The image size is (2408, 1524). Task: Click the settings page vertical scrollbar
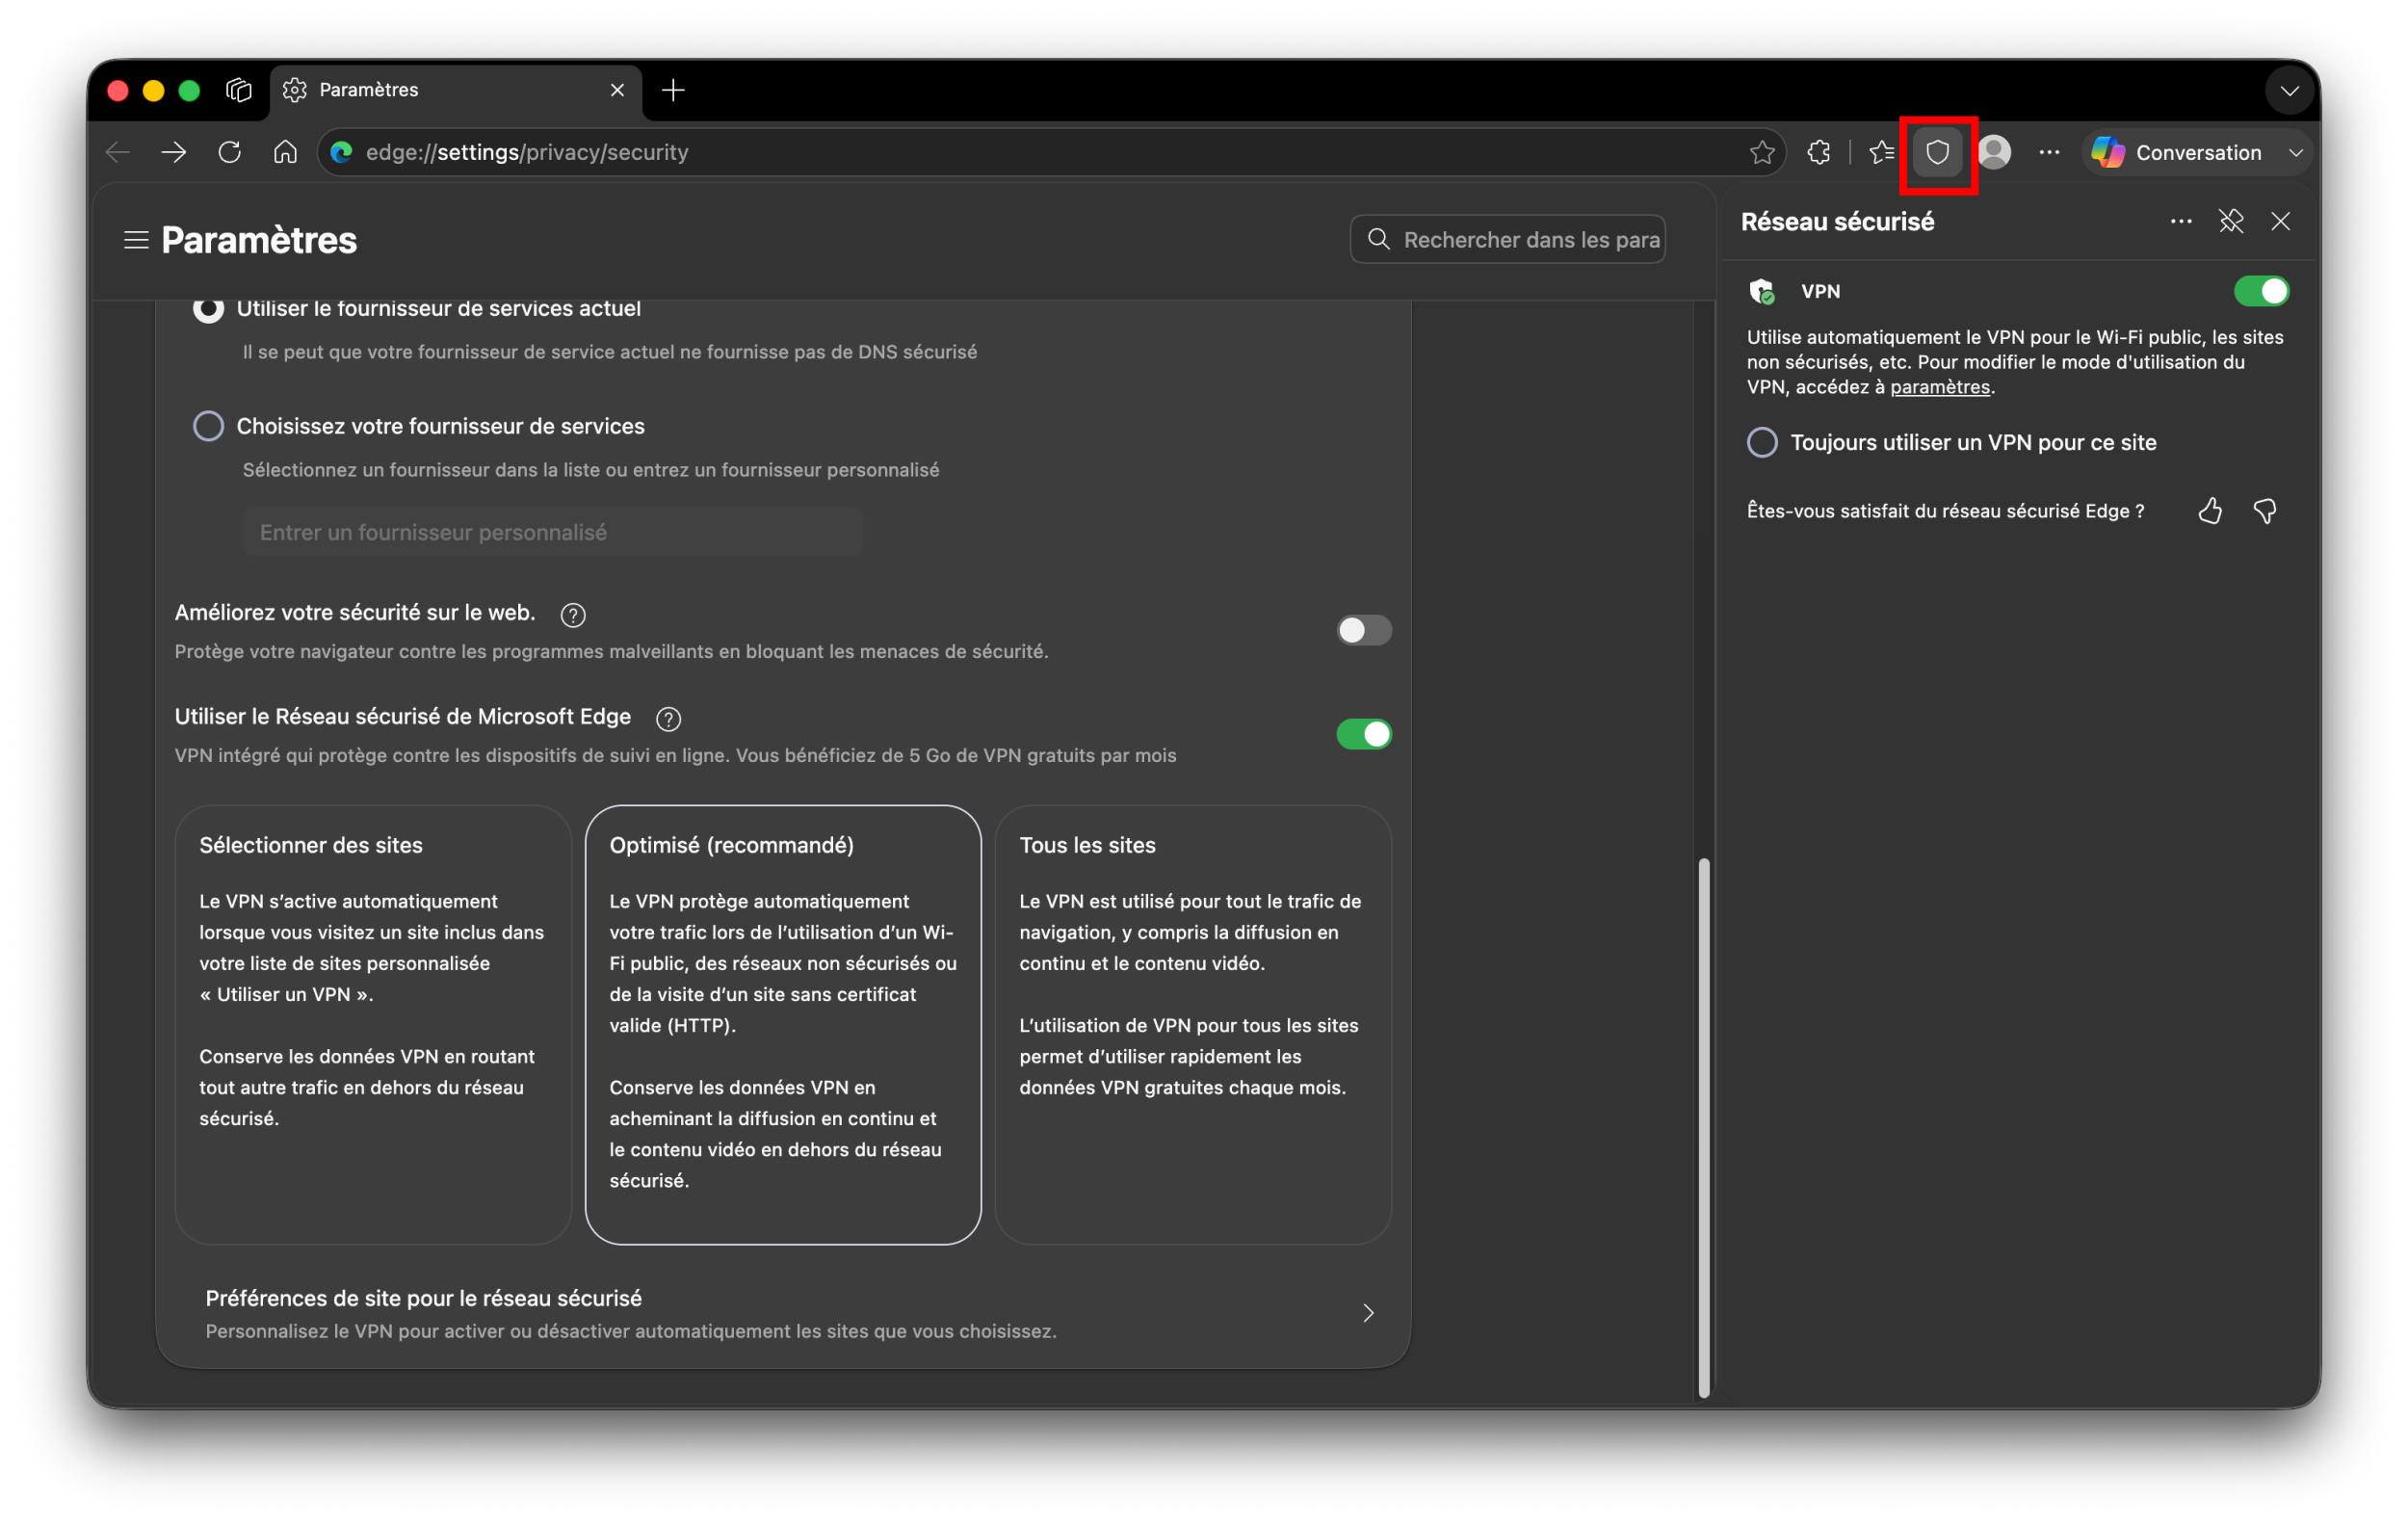click(1704, 1127)
